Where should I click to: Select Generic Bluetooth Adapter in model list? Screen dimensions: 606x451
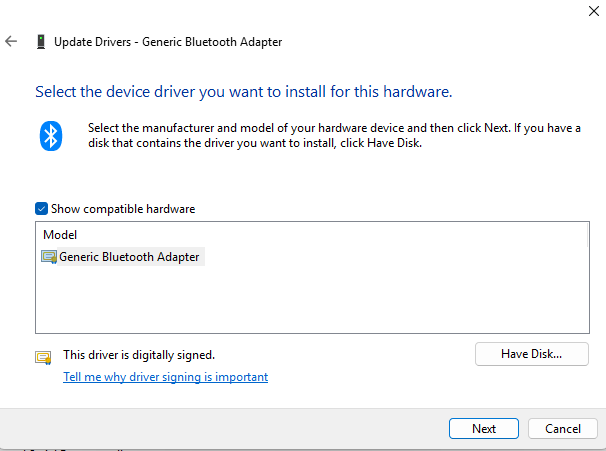coord(129,257)
